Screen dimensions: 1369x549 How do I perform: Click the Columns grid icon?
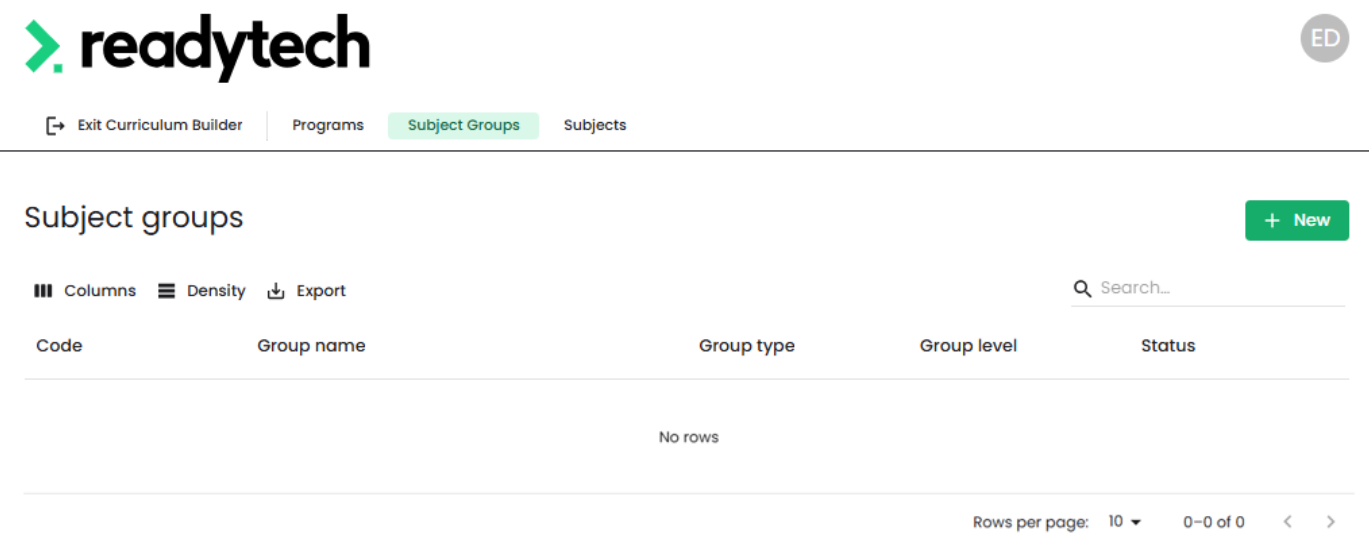pyautogui.click(x=43, y=291)
